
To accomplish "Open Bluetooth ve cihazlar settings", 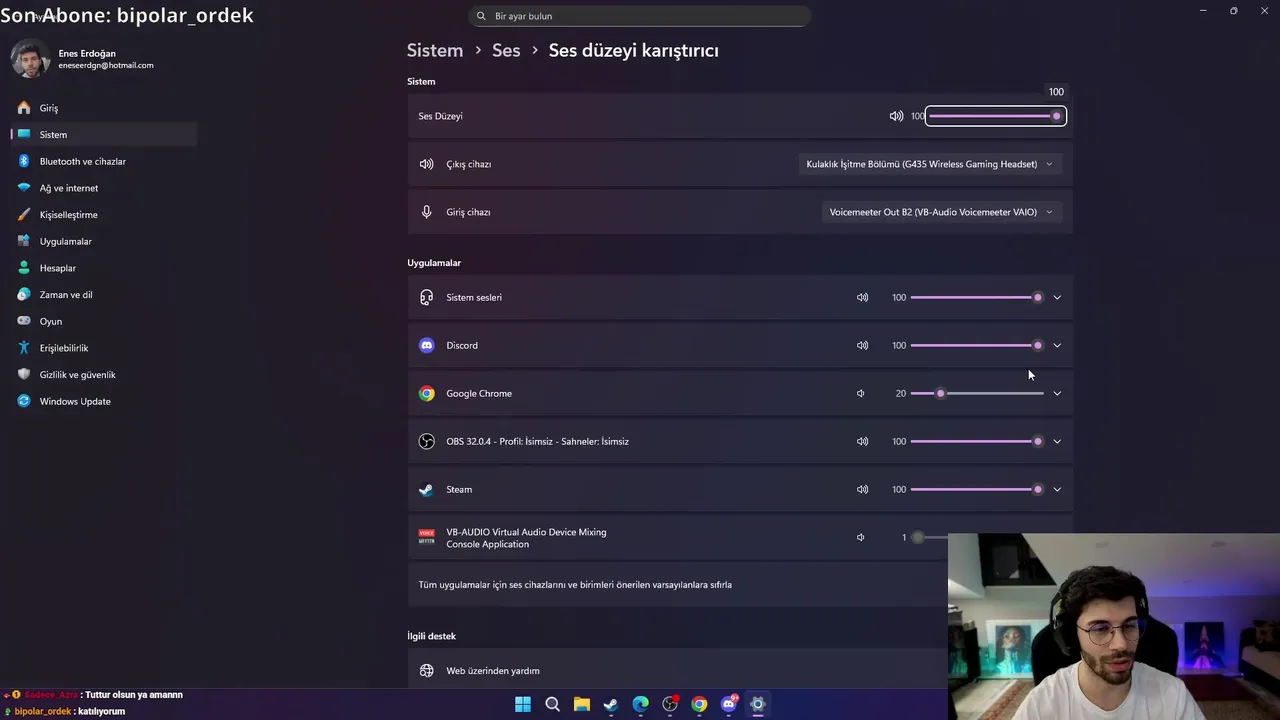I will [x=104, y=161].
